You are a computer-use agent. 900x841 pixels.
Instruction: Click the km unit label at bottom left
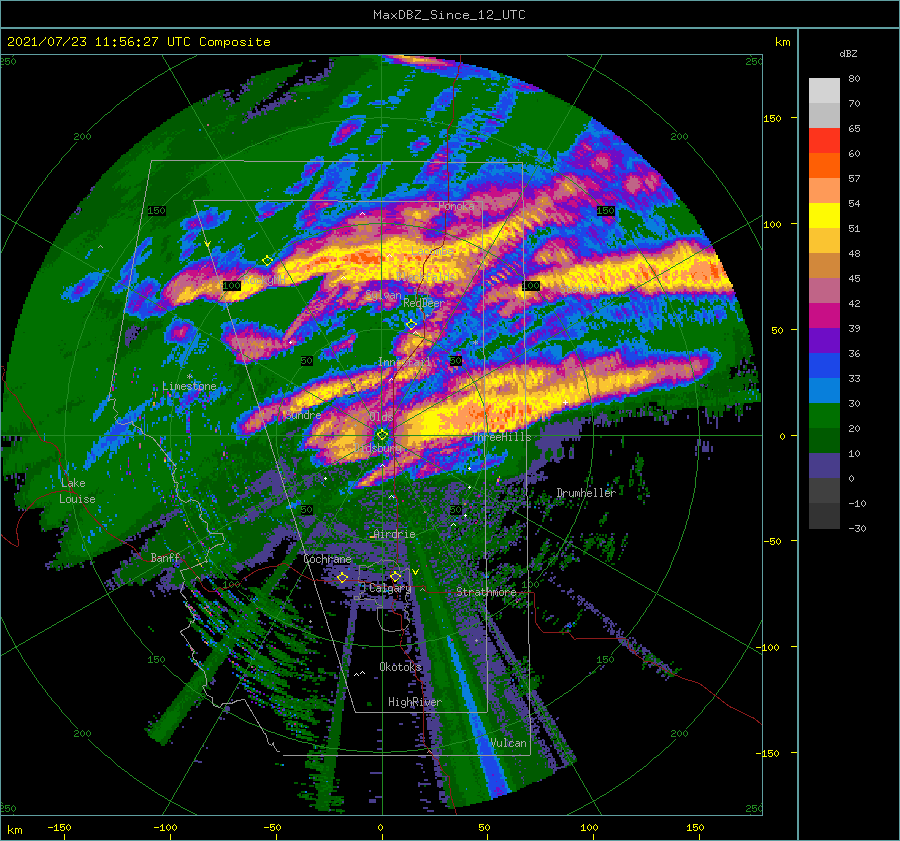(15, 830)
